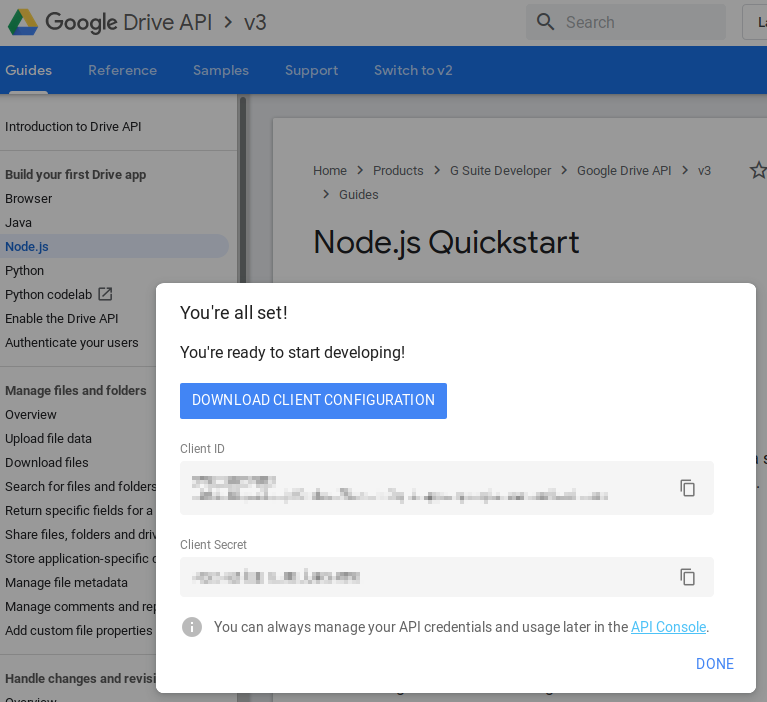The height and width of the screenshot is (702, 767).
Task: Select Browser quickstart in sidebar
Action: [28, 199]
